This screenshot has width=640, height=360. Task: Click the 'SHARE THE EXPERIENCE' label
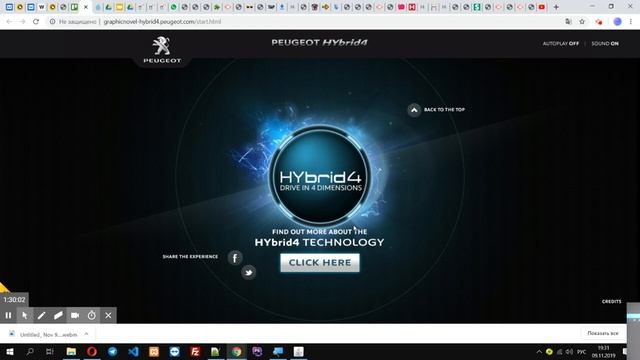click(x=190, y=257)
